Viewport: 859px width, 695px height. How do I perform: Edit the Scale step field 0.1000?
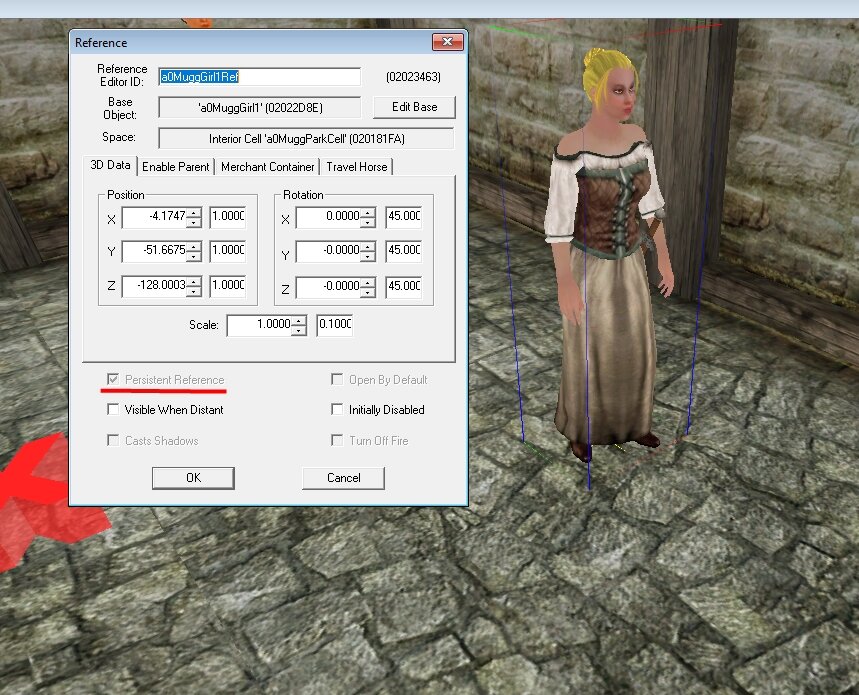point(335,324)
